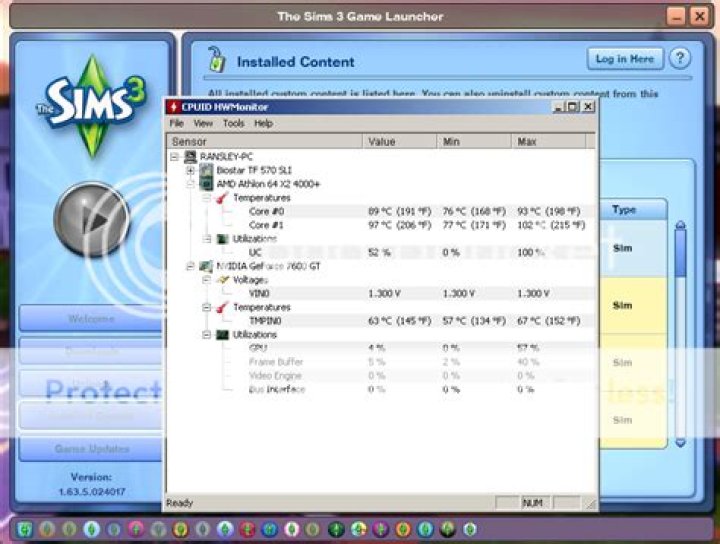This screenshot has height=544, width=720.
Task: Open the View menu in HWMonitor
Action: pos(203,123)
